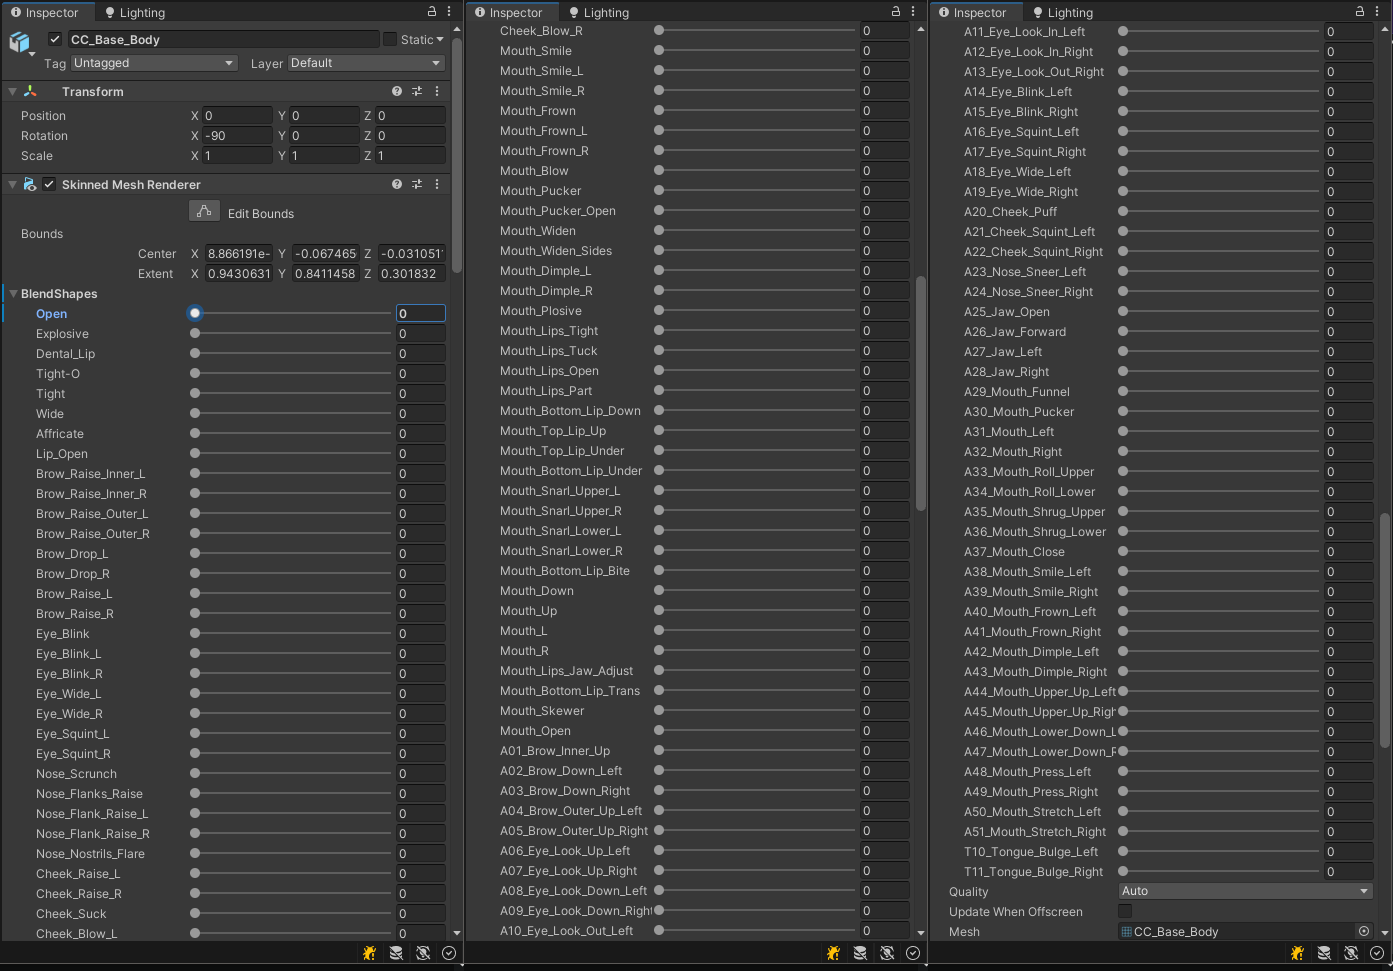
Task: Click the Mouth_Lips_Jaw_Adjust label
Action: pyautogui.click(x=566, y=671)
